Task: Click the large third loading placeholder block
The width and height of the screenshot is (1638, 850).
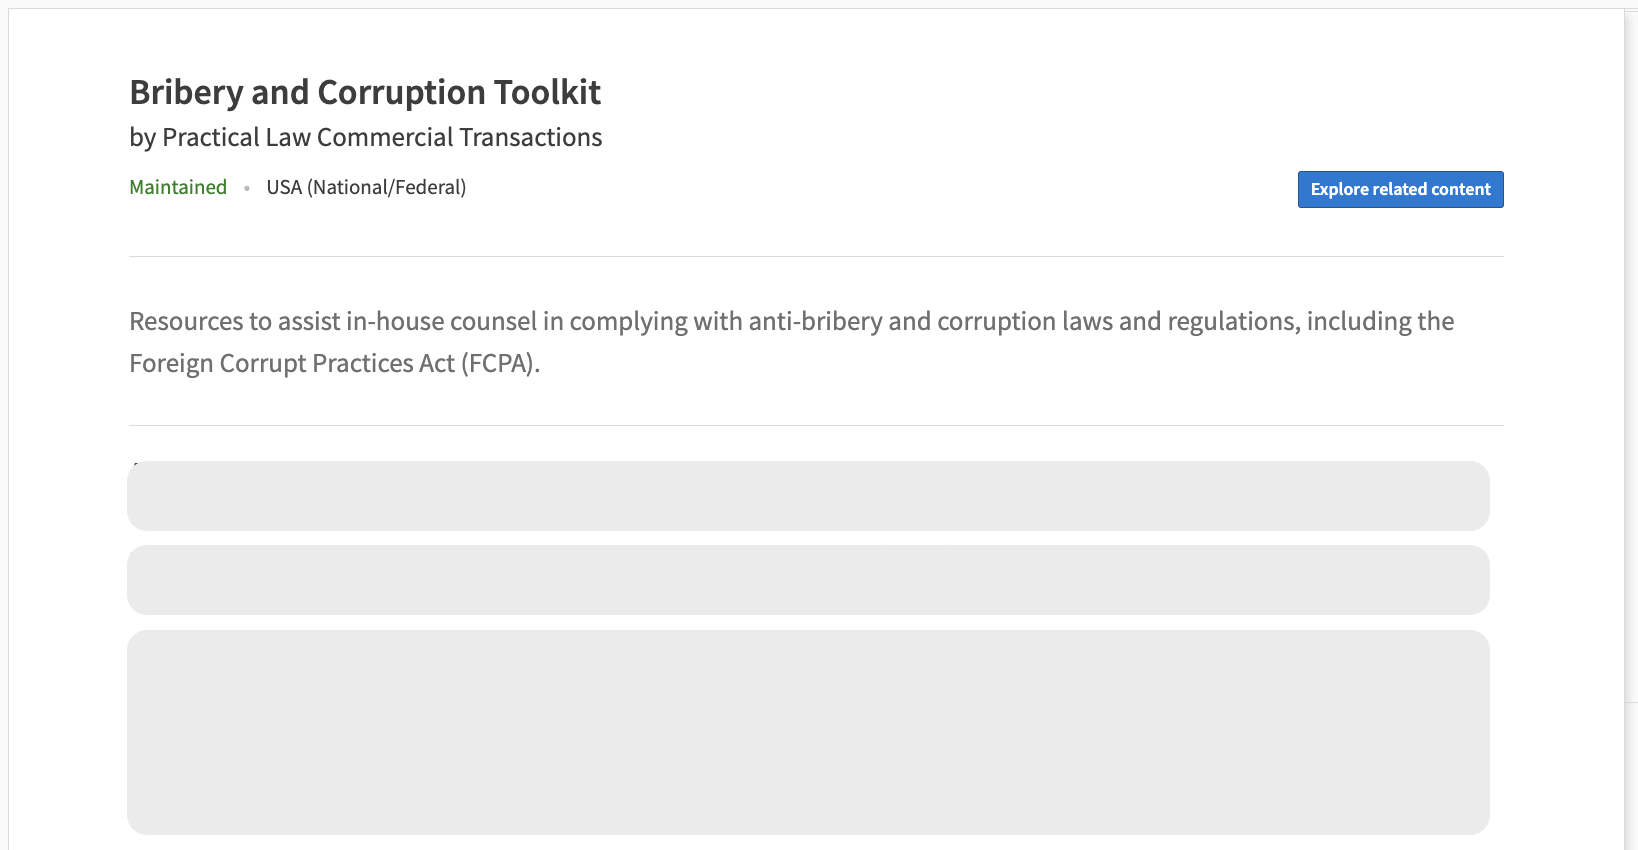Action: pyautogui.click(x=808, y=732)
